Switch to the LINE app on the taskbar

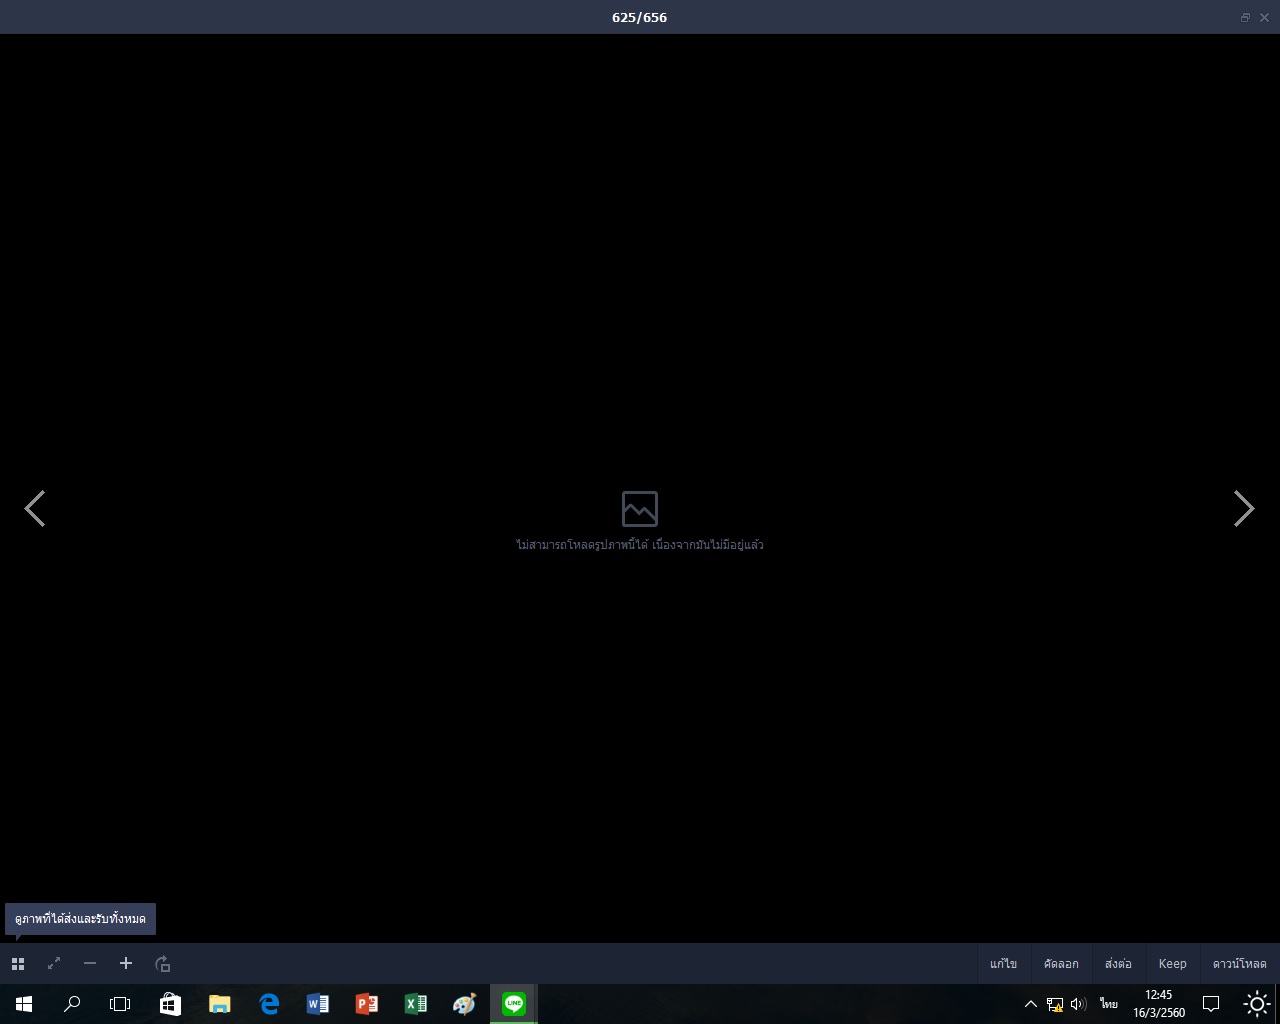coord(514,1004)
